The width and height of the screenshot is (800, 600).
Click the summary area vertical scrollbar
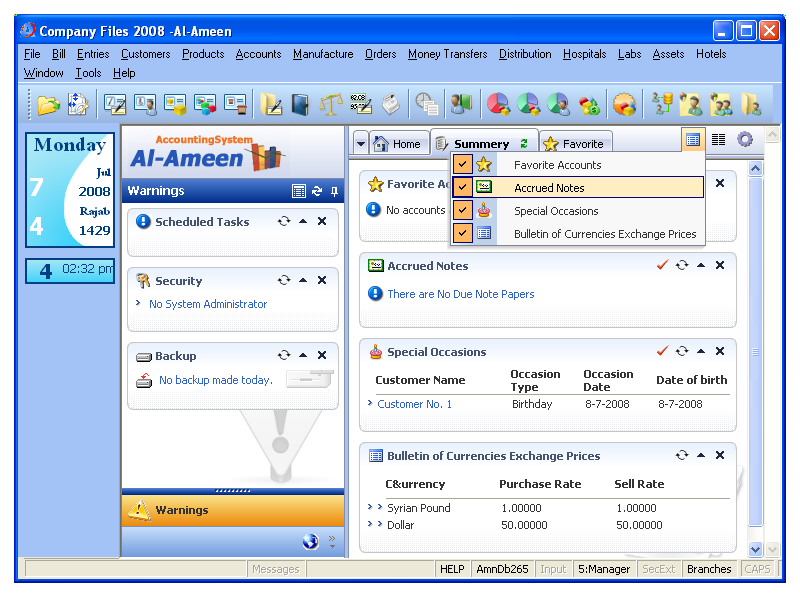(756, 350)
